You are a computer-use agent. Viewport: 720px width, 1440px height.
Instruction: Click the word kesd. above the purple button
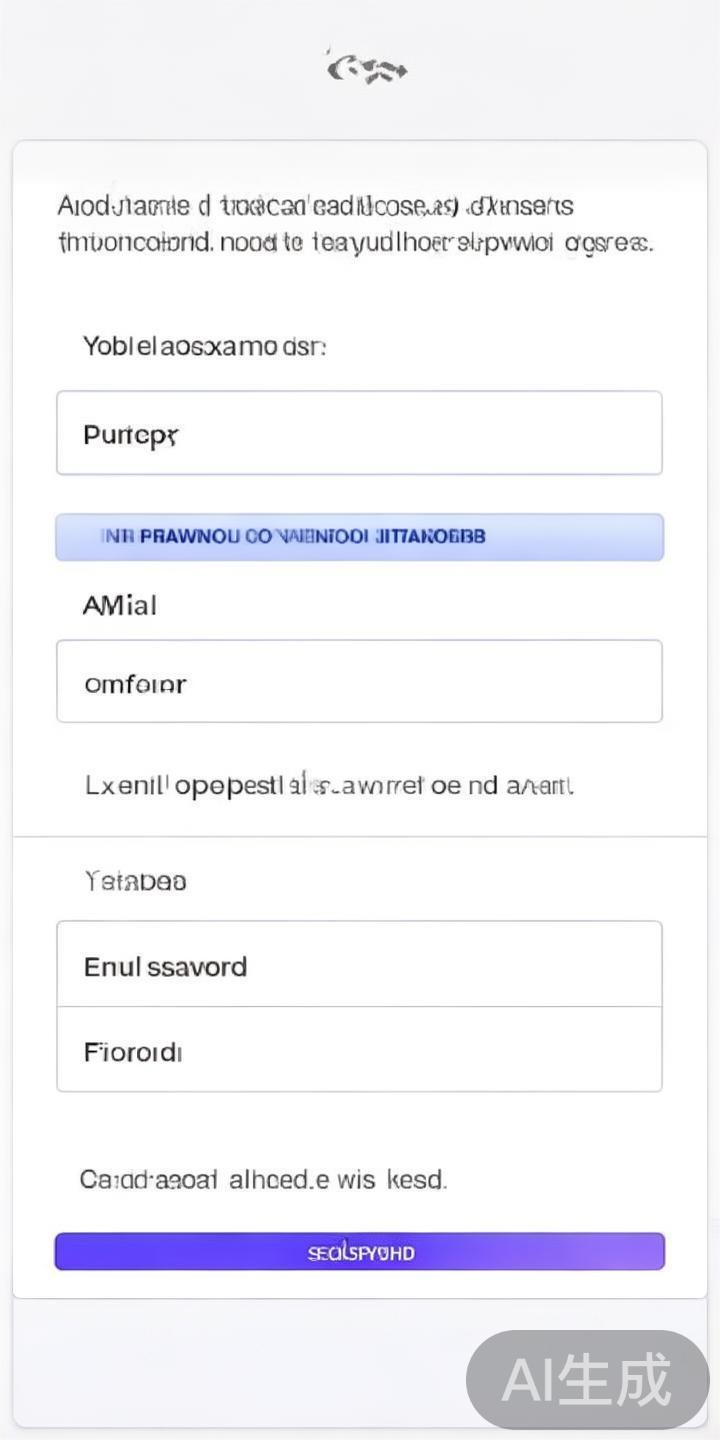(417, 1179)
